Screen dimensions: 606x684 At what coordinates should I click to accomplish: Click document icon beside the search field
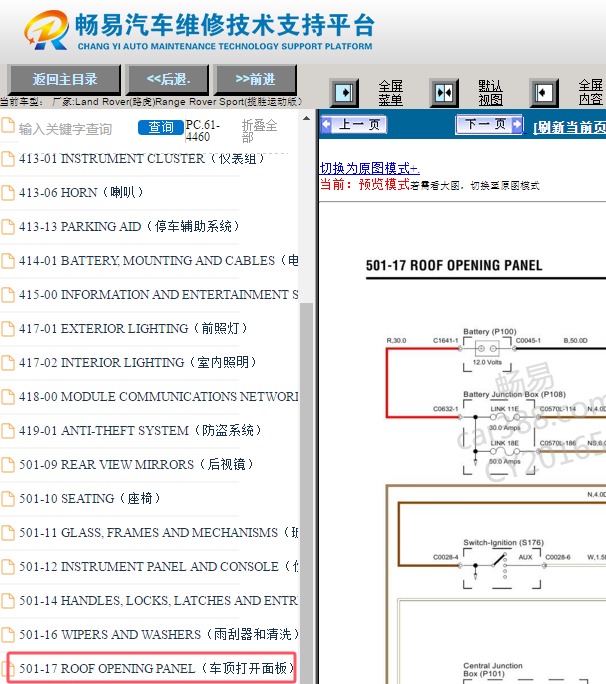click(7, 125)
